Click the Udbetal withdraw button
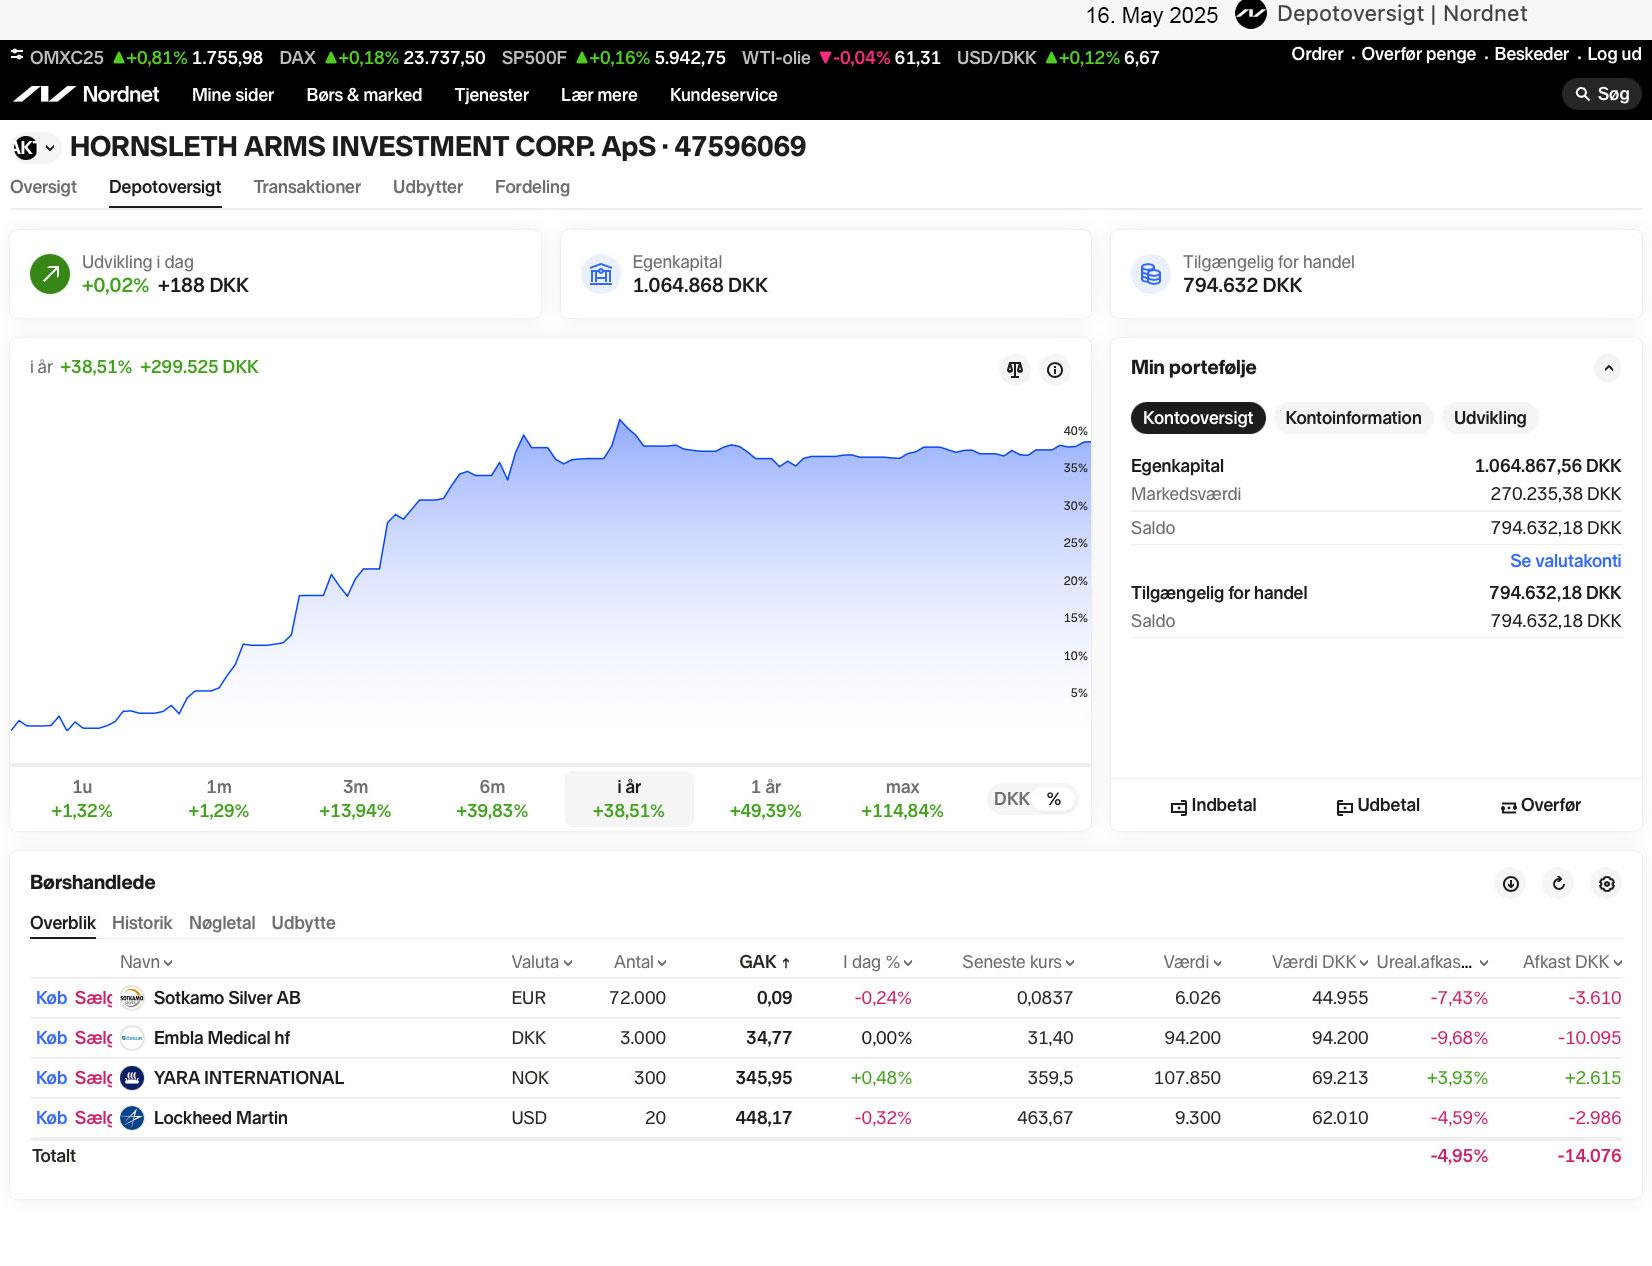The height and width of the screenshot is (1266, 1652). 1378,805
